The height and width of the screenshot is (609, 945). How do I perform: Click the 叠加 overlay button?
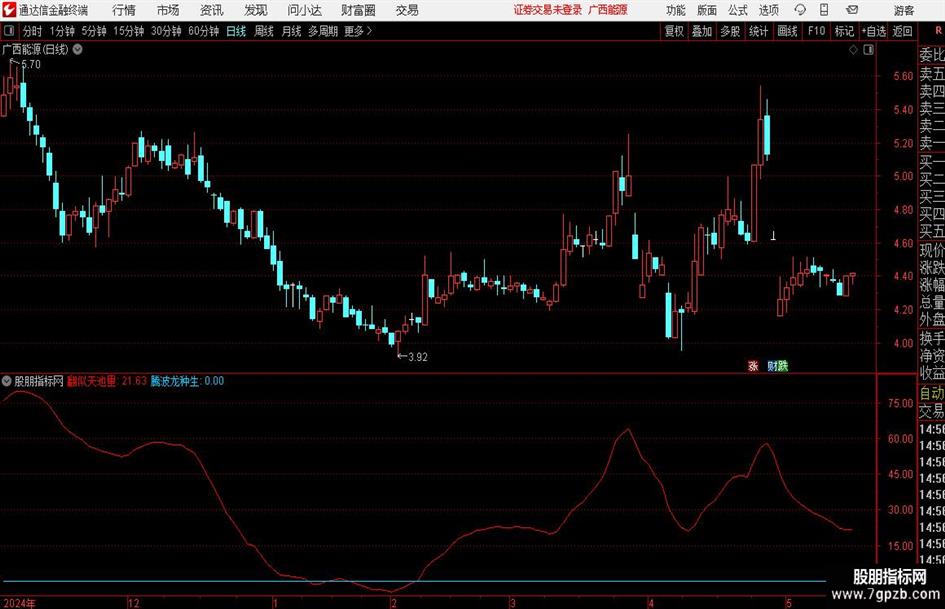(702, 31)
